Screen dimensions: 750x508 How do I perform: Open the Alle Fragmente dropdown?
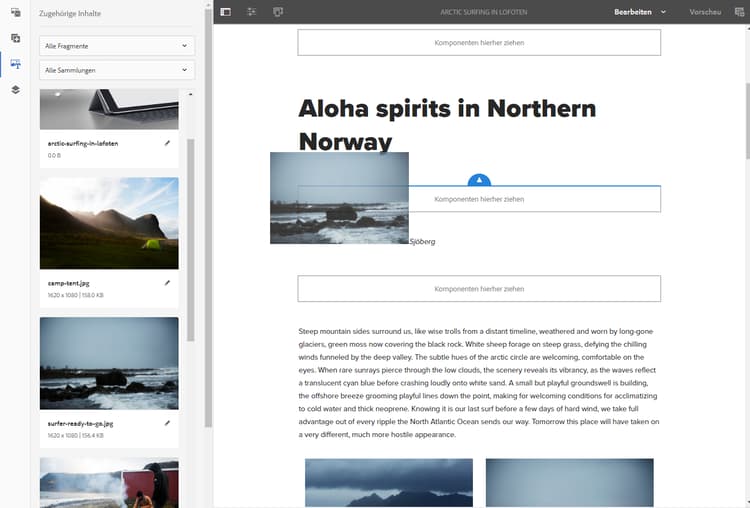[x=117, y=46]
